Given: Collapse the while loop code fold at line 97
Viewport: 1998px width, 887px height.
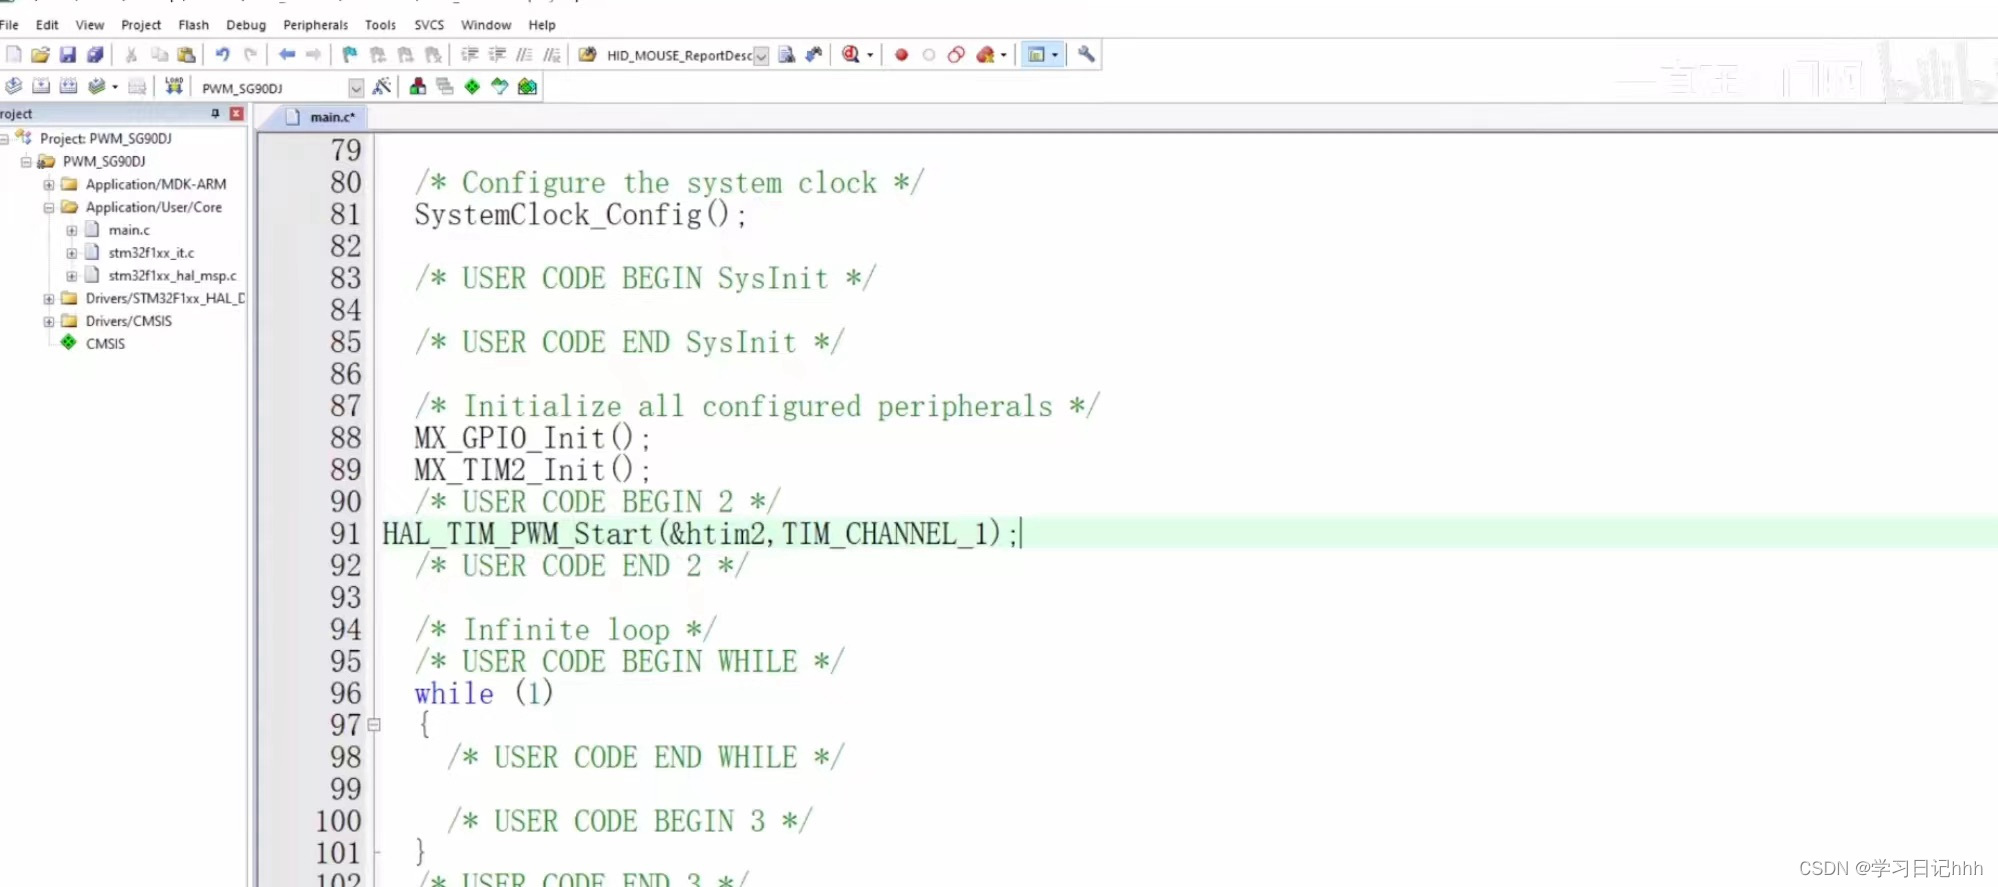Looking at the screenshot, I should pos(374,725).
